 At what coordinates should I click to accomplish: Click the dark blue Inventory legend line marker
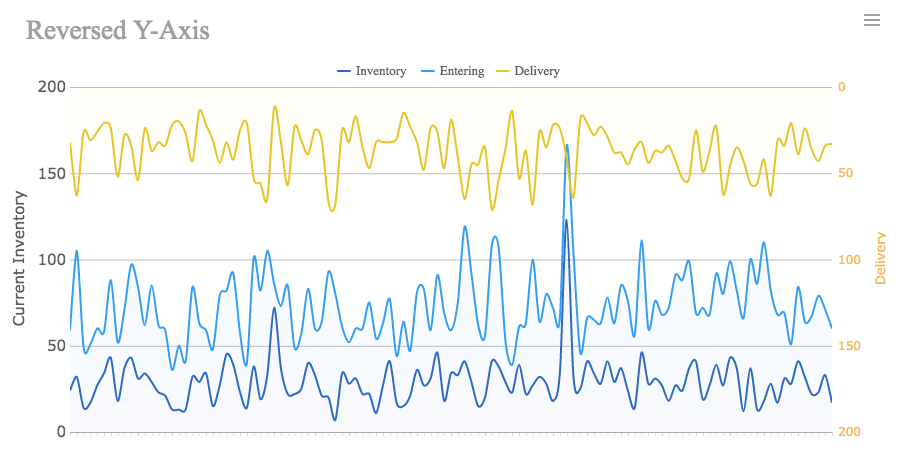click(345, 71)
